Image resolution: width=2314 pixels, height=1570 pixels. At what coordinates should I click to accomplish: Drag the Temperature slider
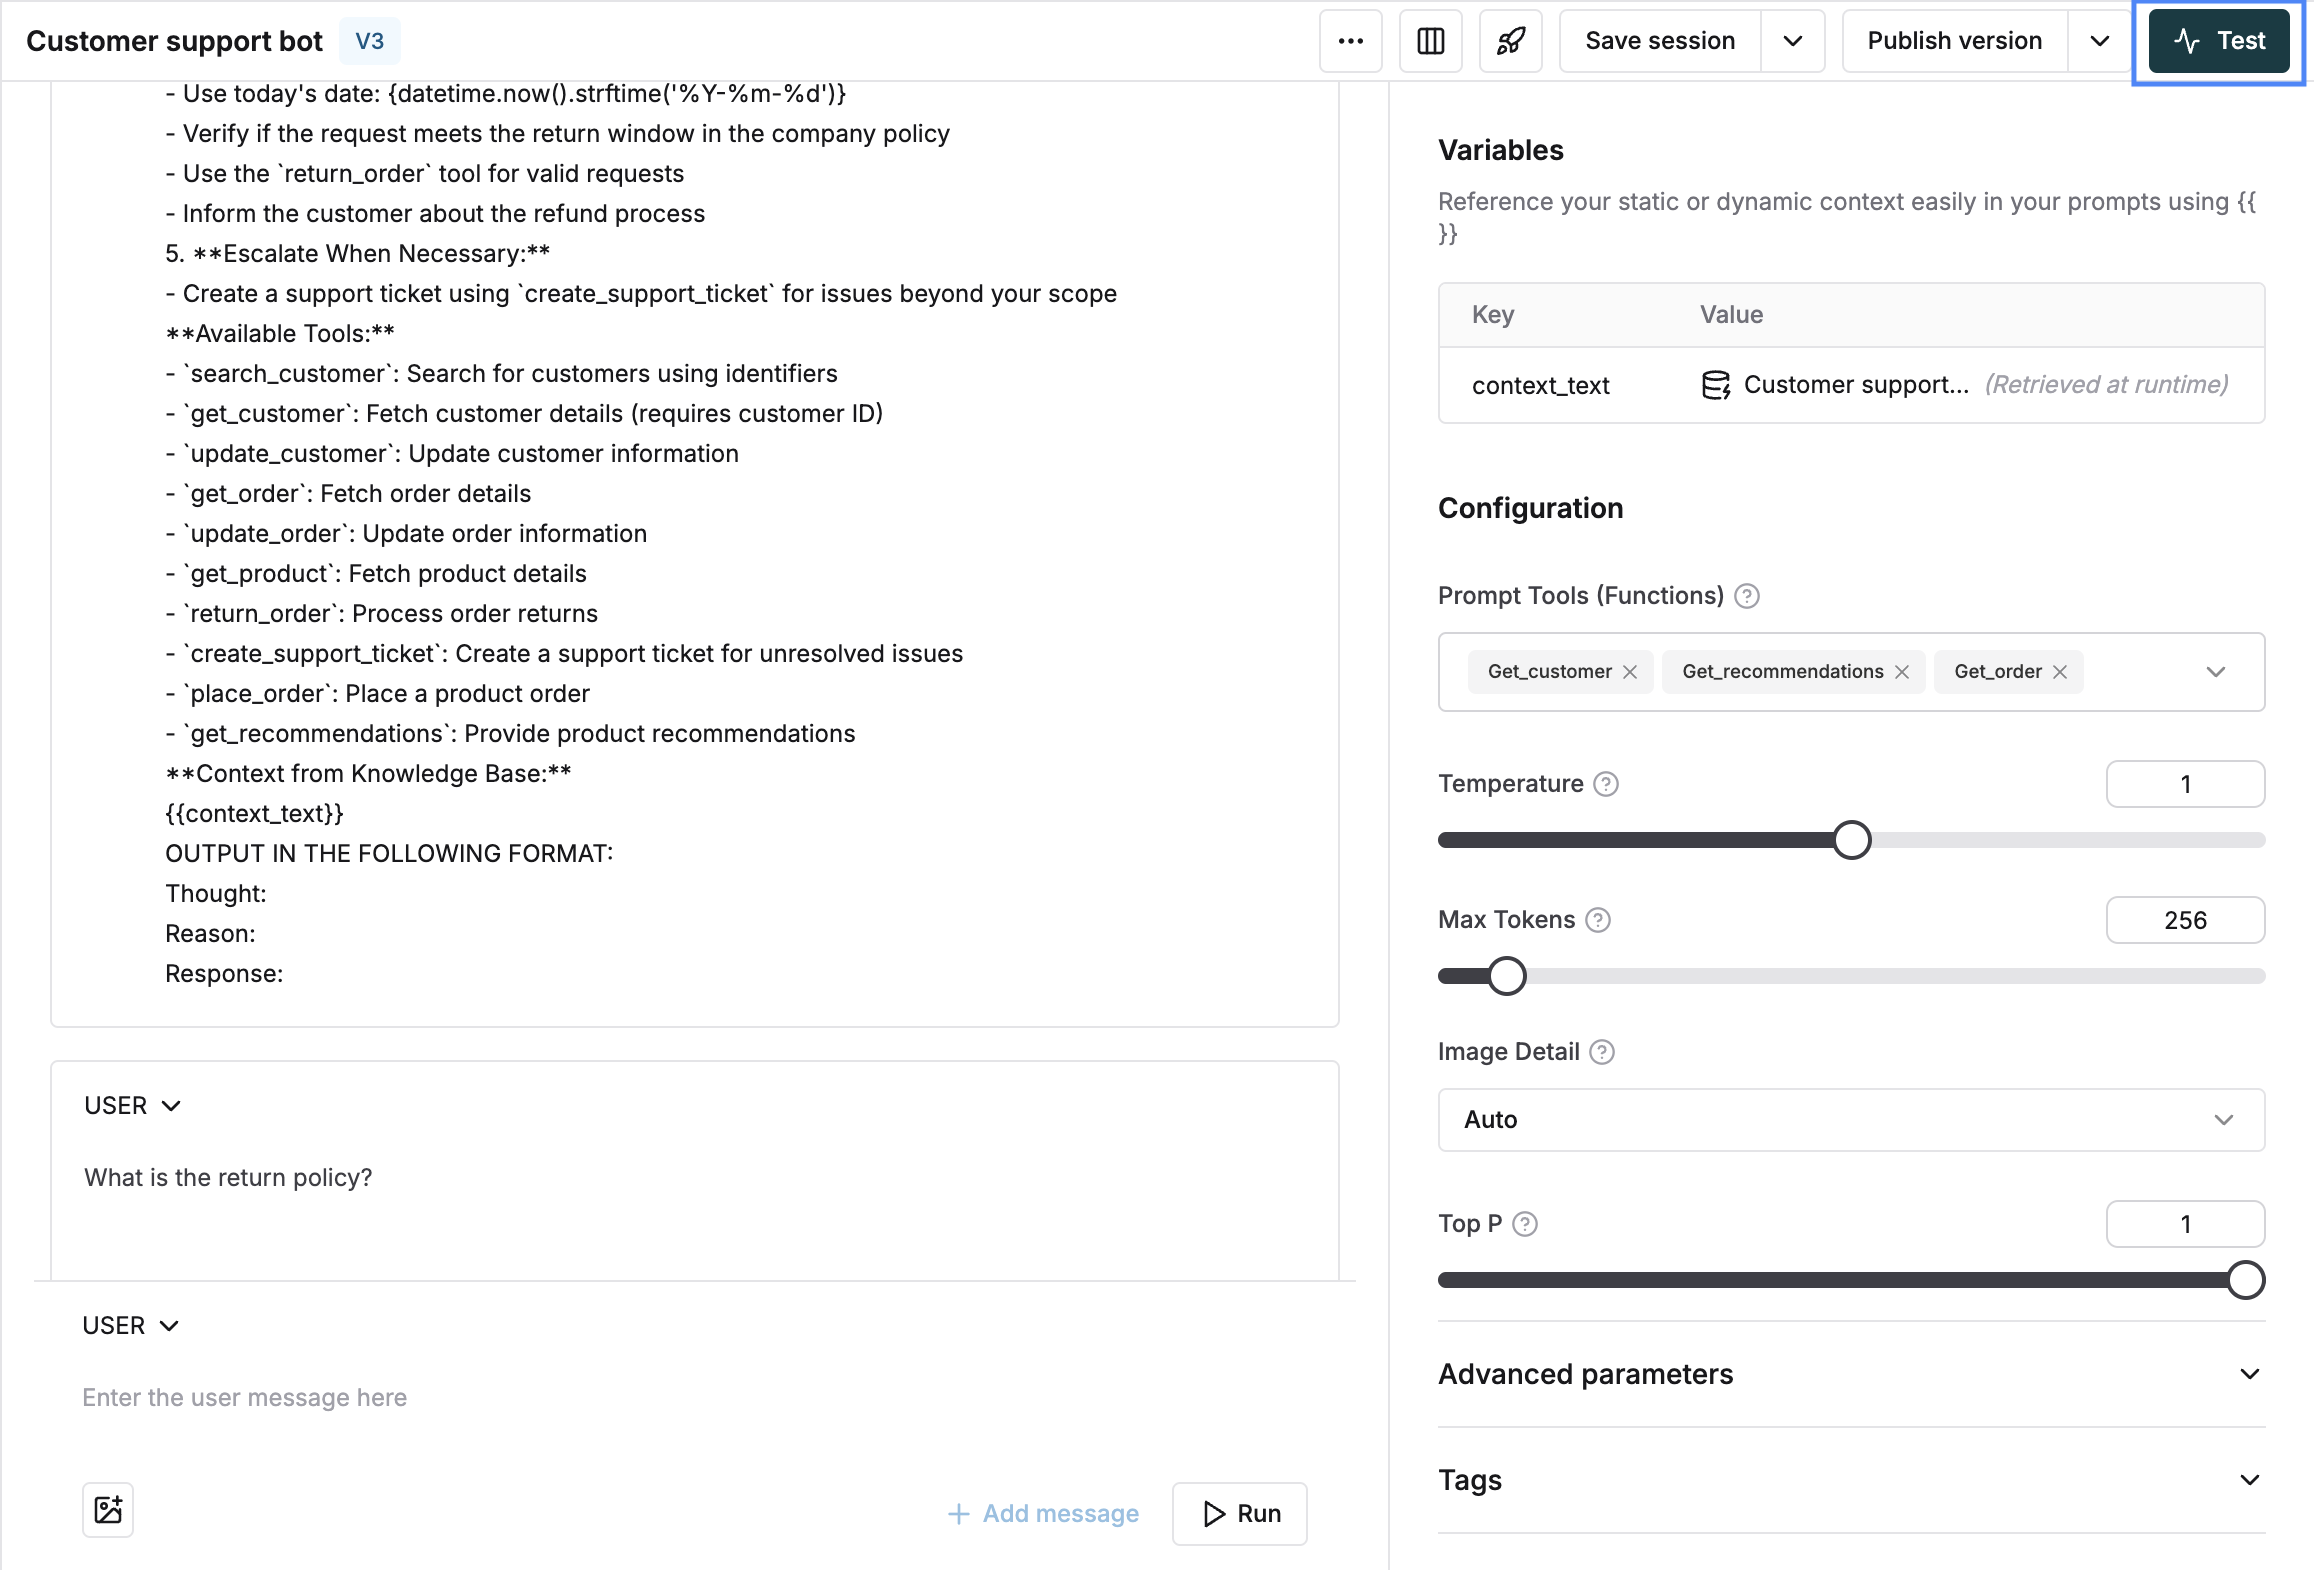(x=1853, y=839)
